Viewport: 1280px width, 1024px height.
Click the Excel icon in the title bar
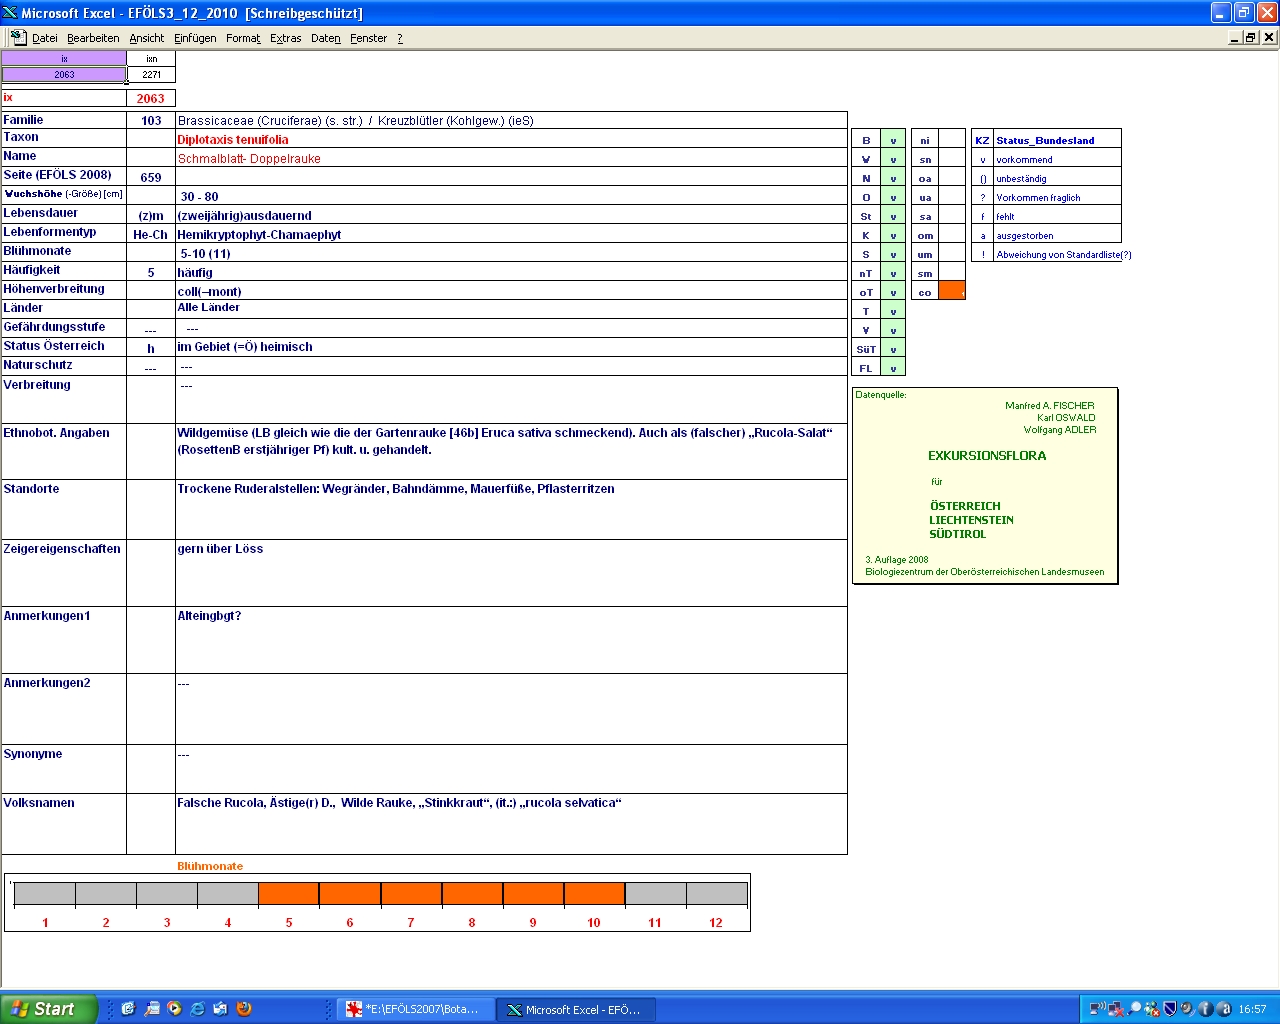coord(10,13)
